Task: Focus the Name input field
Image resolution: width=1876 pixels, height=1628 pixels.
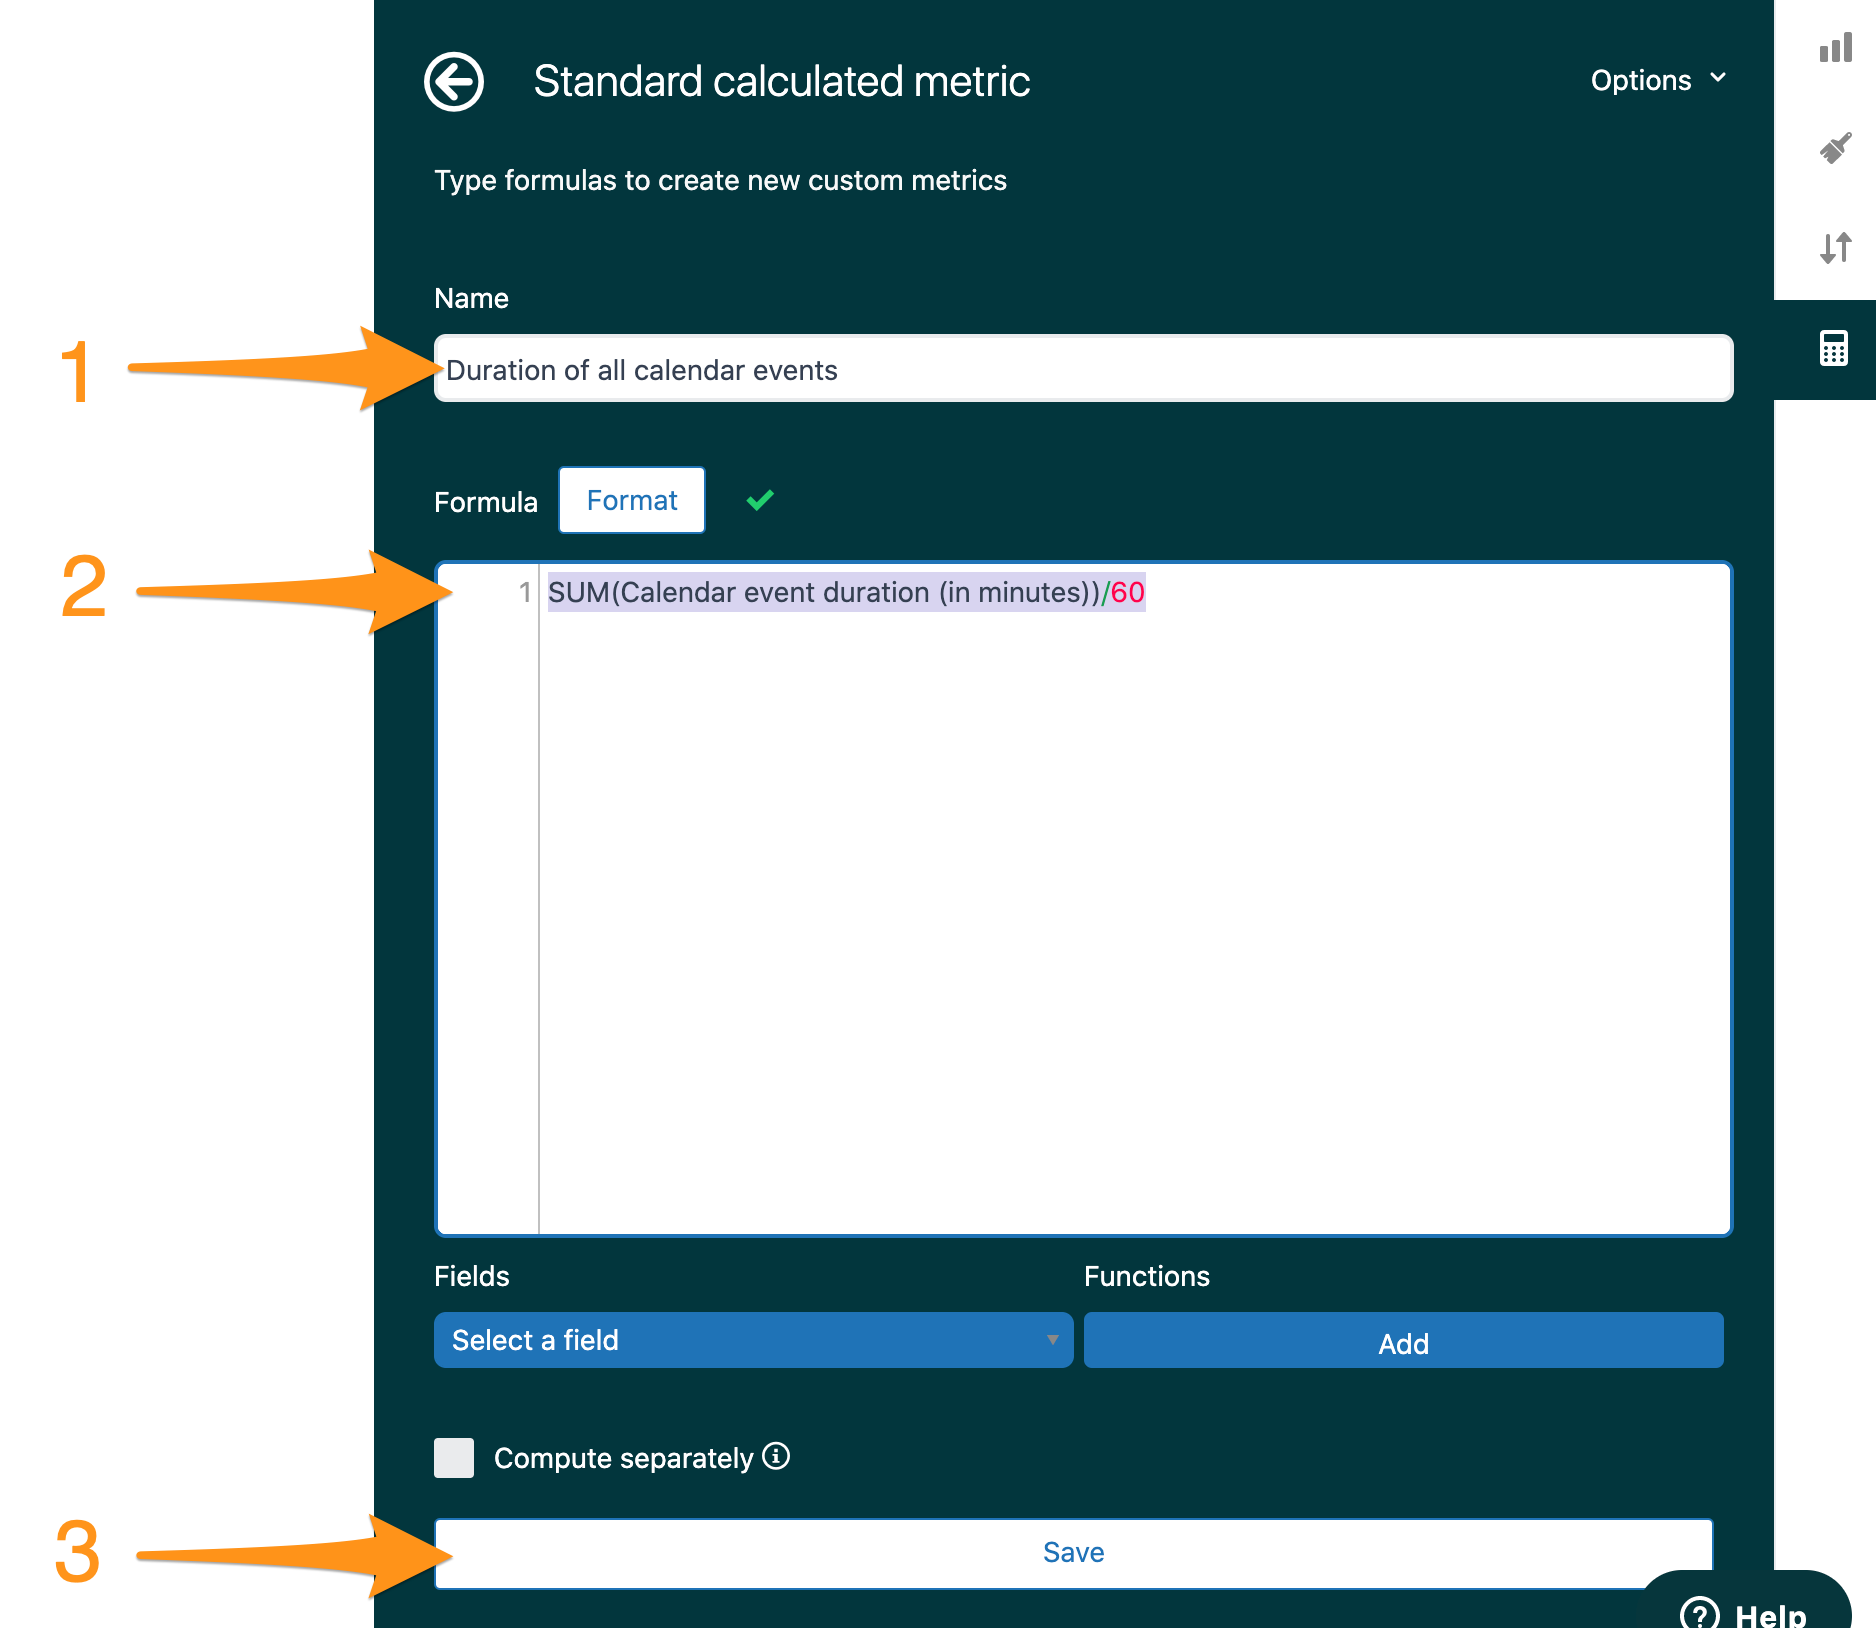Action: 1083,369
